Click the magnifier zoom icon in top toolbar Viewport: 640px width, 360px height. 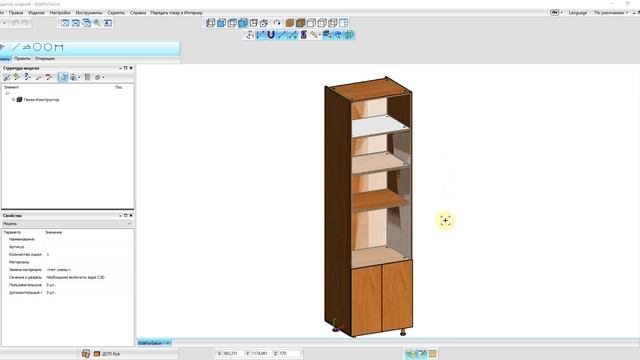click(97, 23)
